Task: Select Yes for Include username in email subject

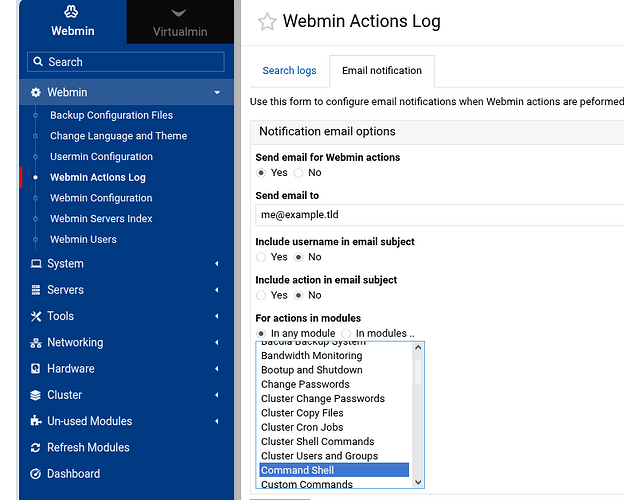Action: [x=262, y=257]
